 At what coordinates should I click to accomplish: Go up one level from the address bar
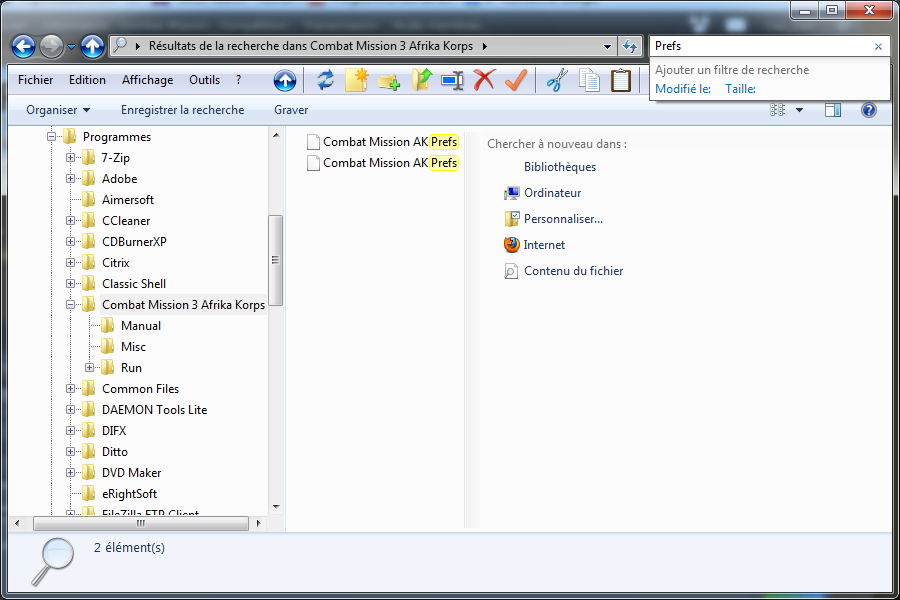tap(92, 47)
